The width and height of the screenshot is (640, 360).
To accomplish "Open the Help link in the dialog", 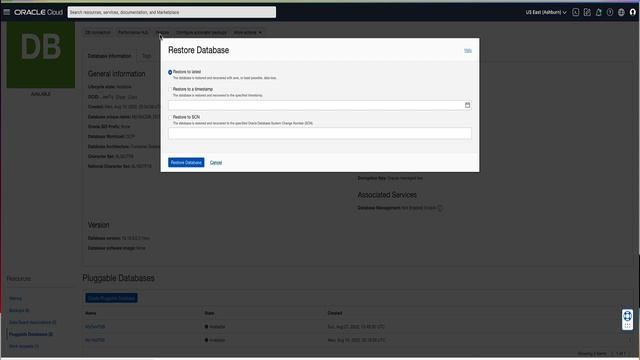I will 468,51.
